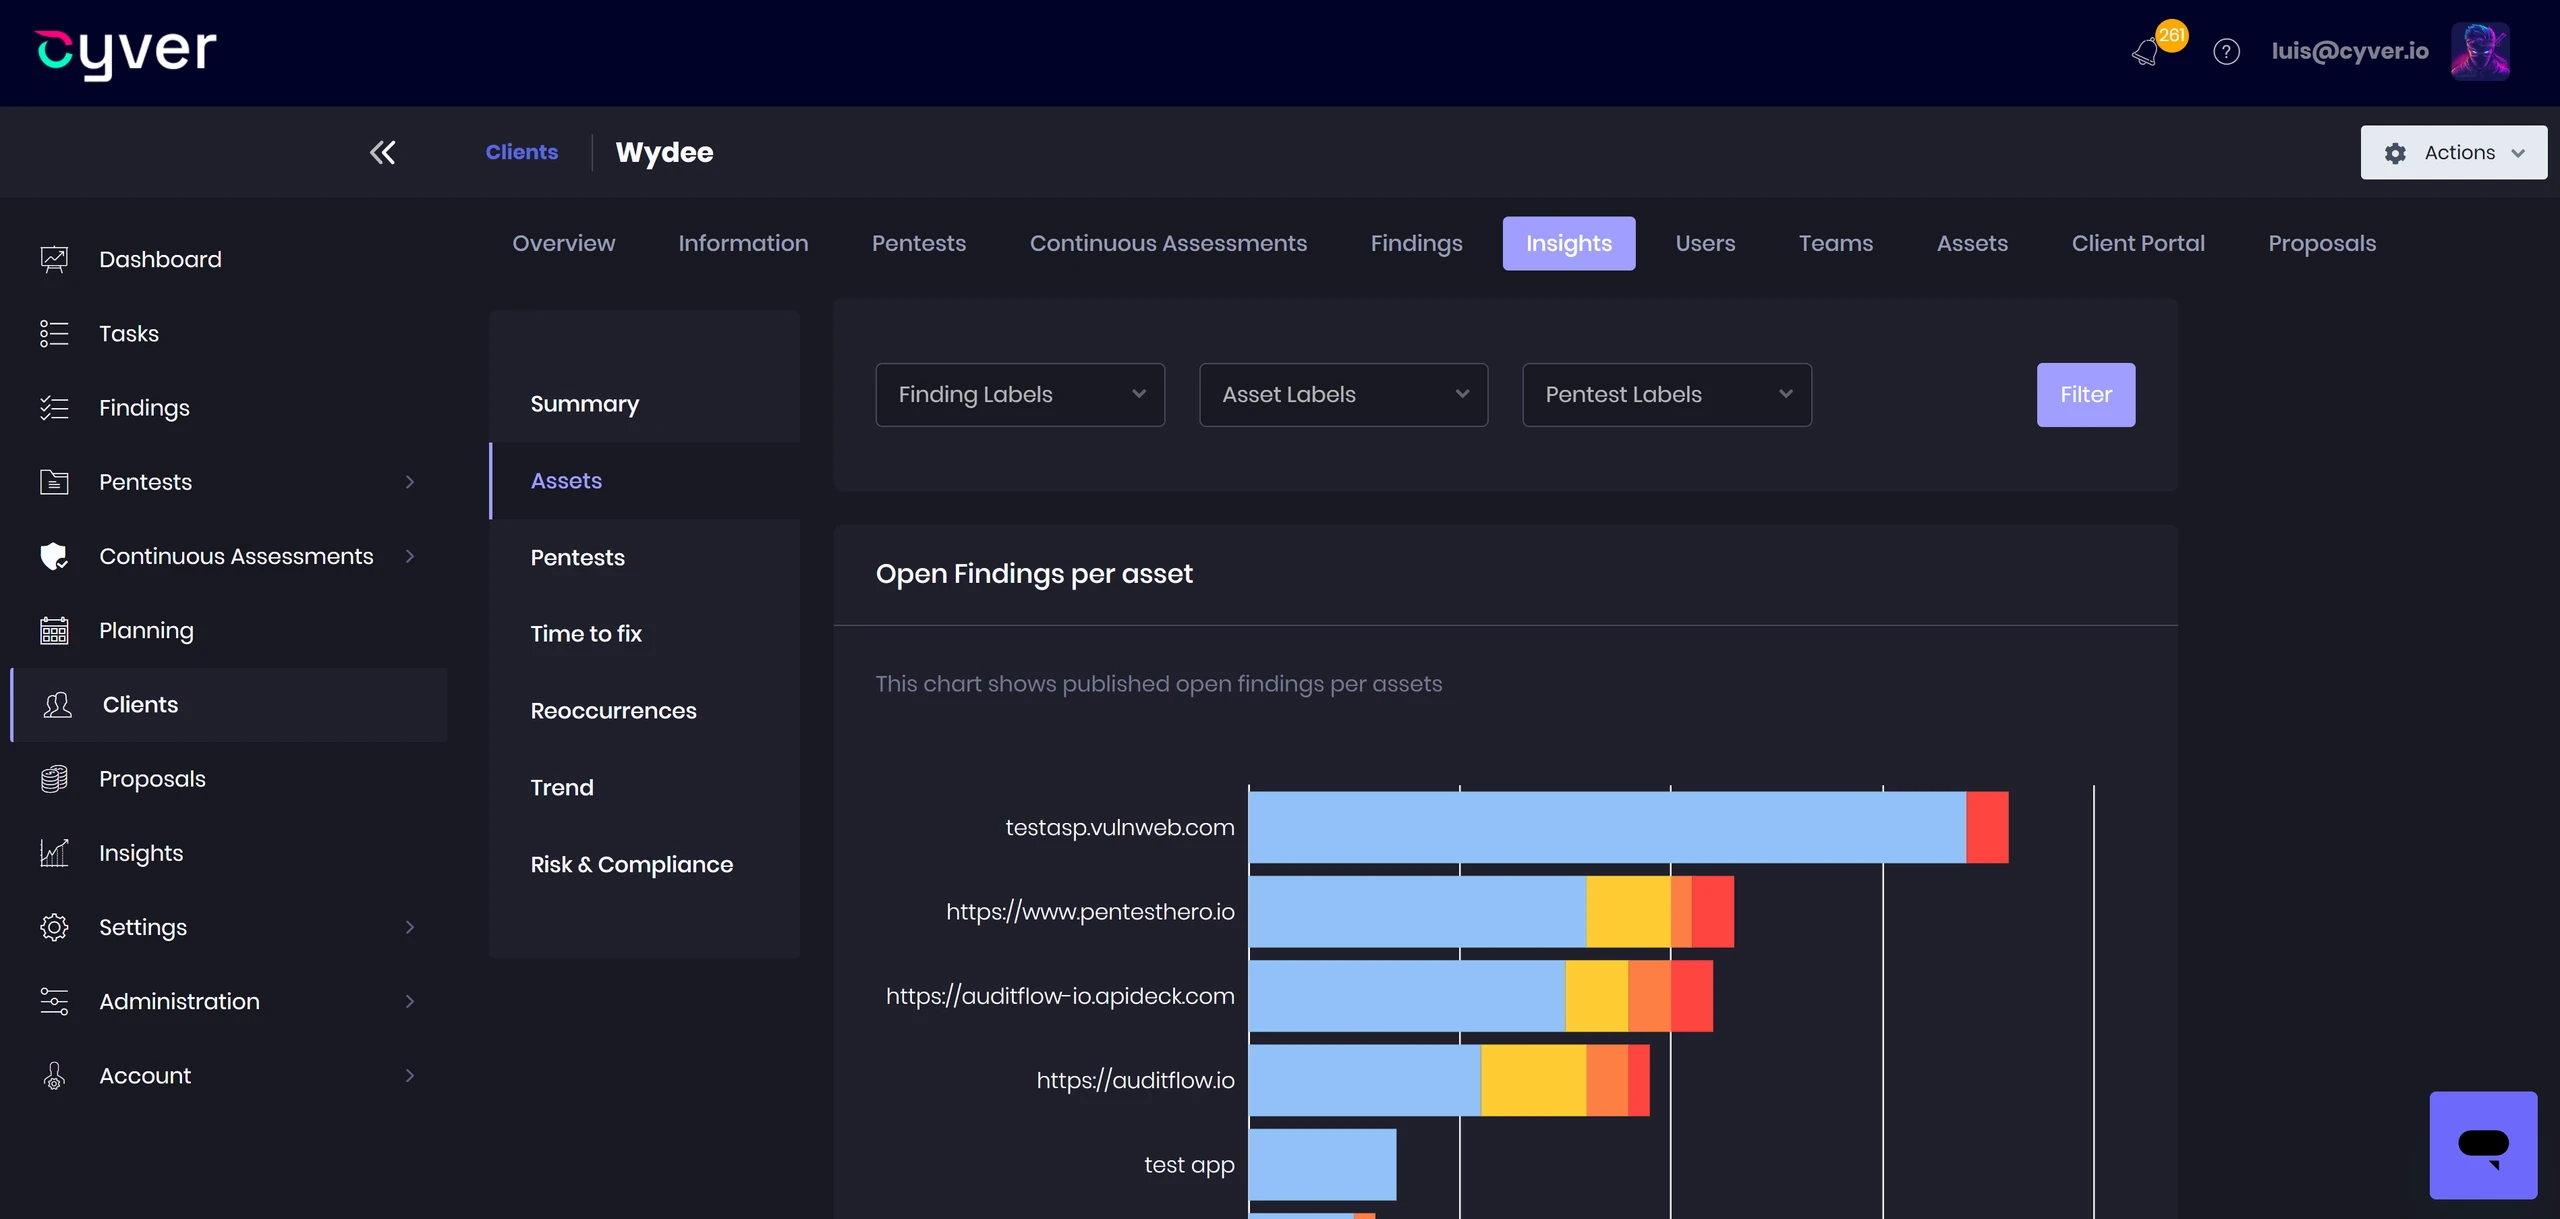Expand the Settings sidebar chevron
Viewport: 2560px width, 1219px height.
click(x=410, y=927)
